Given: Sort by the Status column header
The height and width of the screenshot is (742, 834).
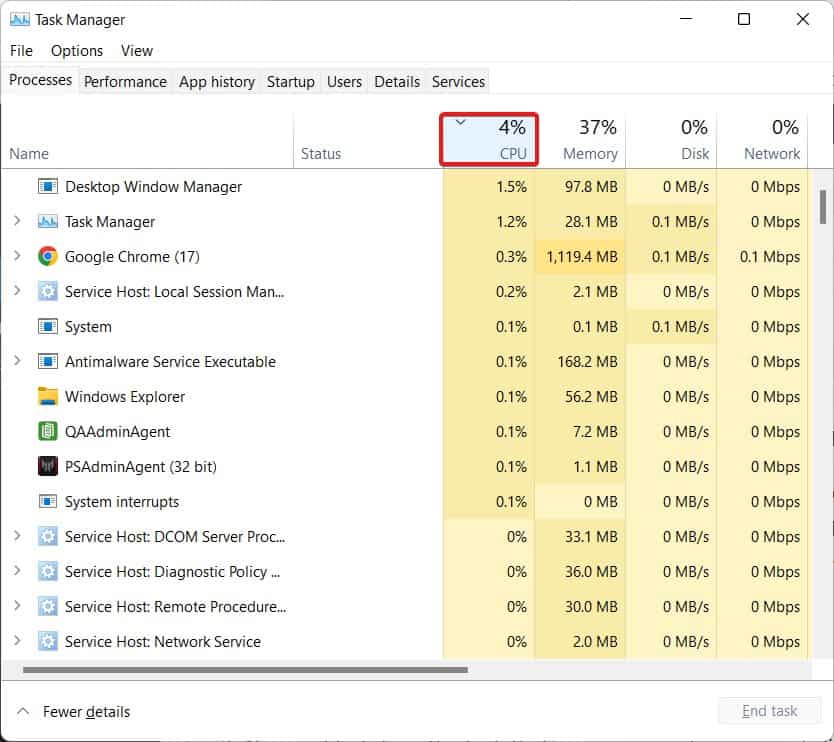Looking at the screenshot, I should pos(367,139).
